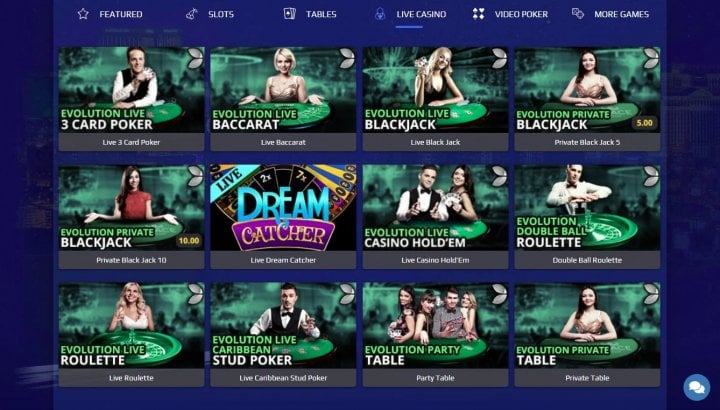Open the Live Baccarat game thumbnail
The width and height of the screenshot is (720, 410).
[283, 90]
